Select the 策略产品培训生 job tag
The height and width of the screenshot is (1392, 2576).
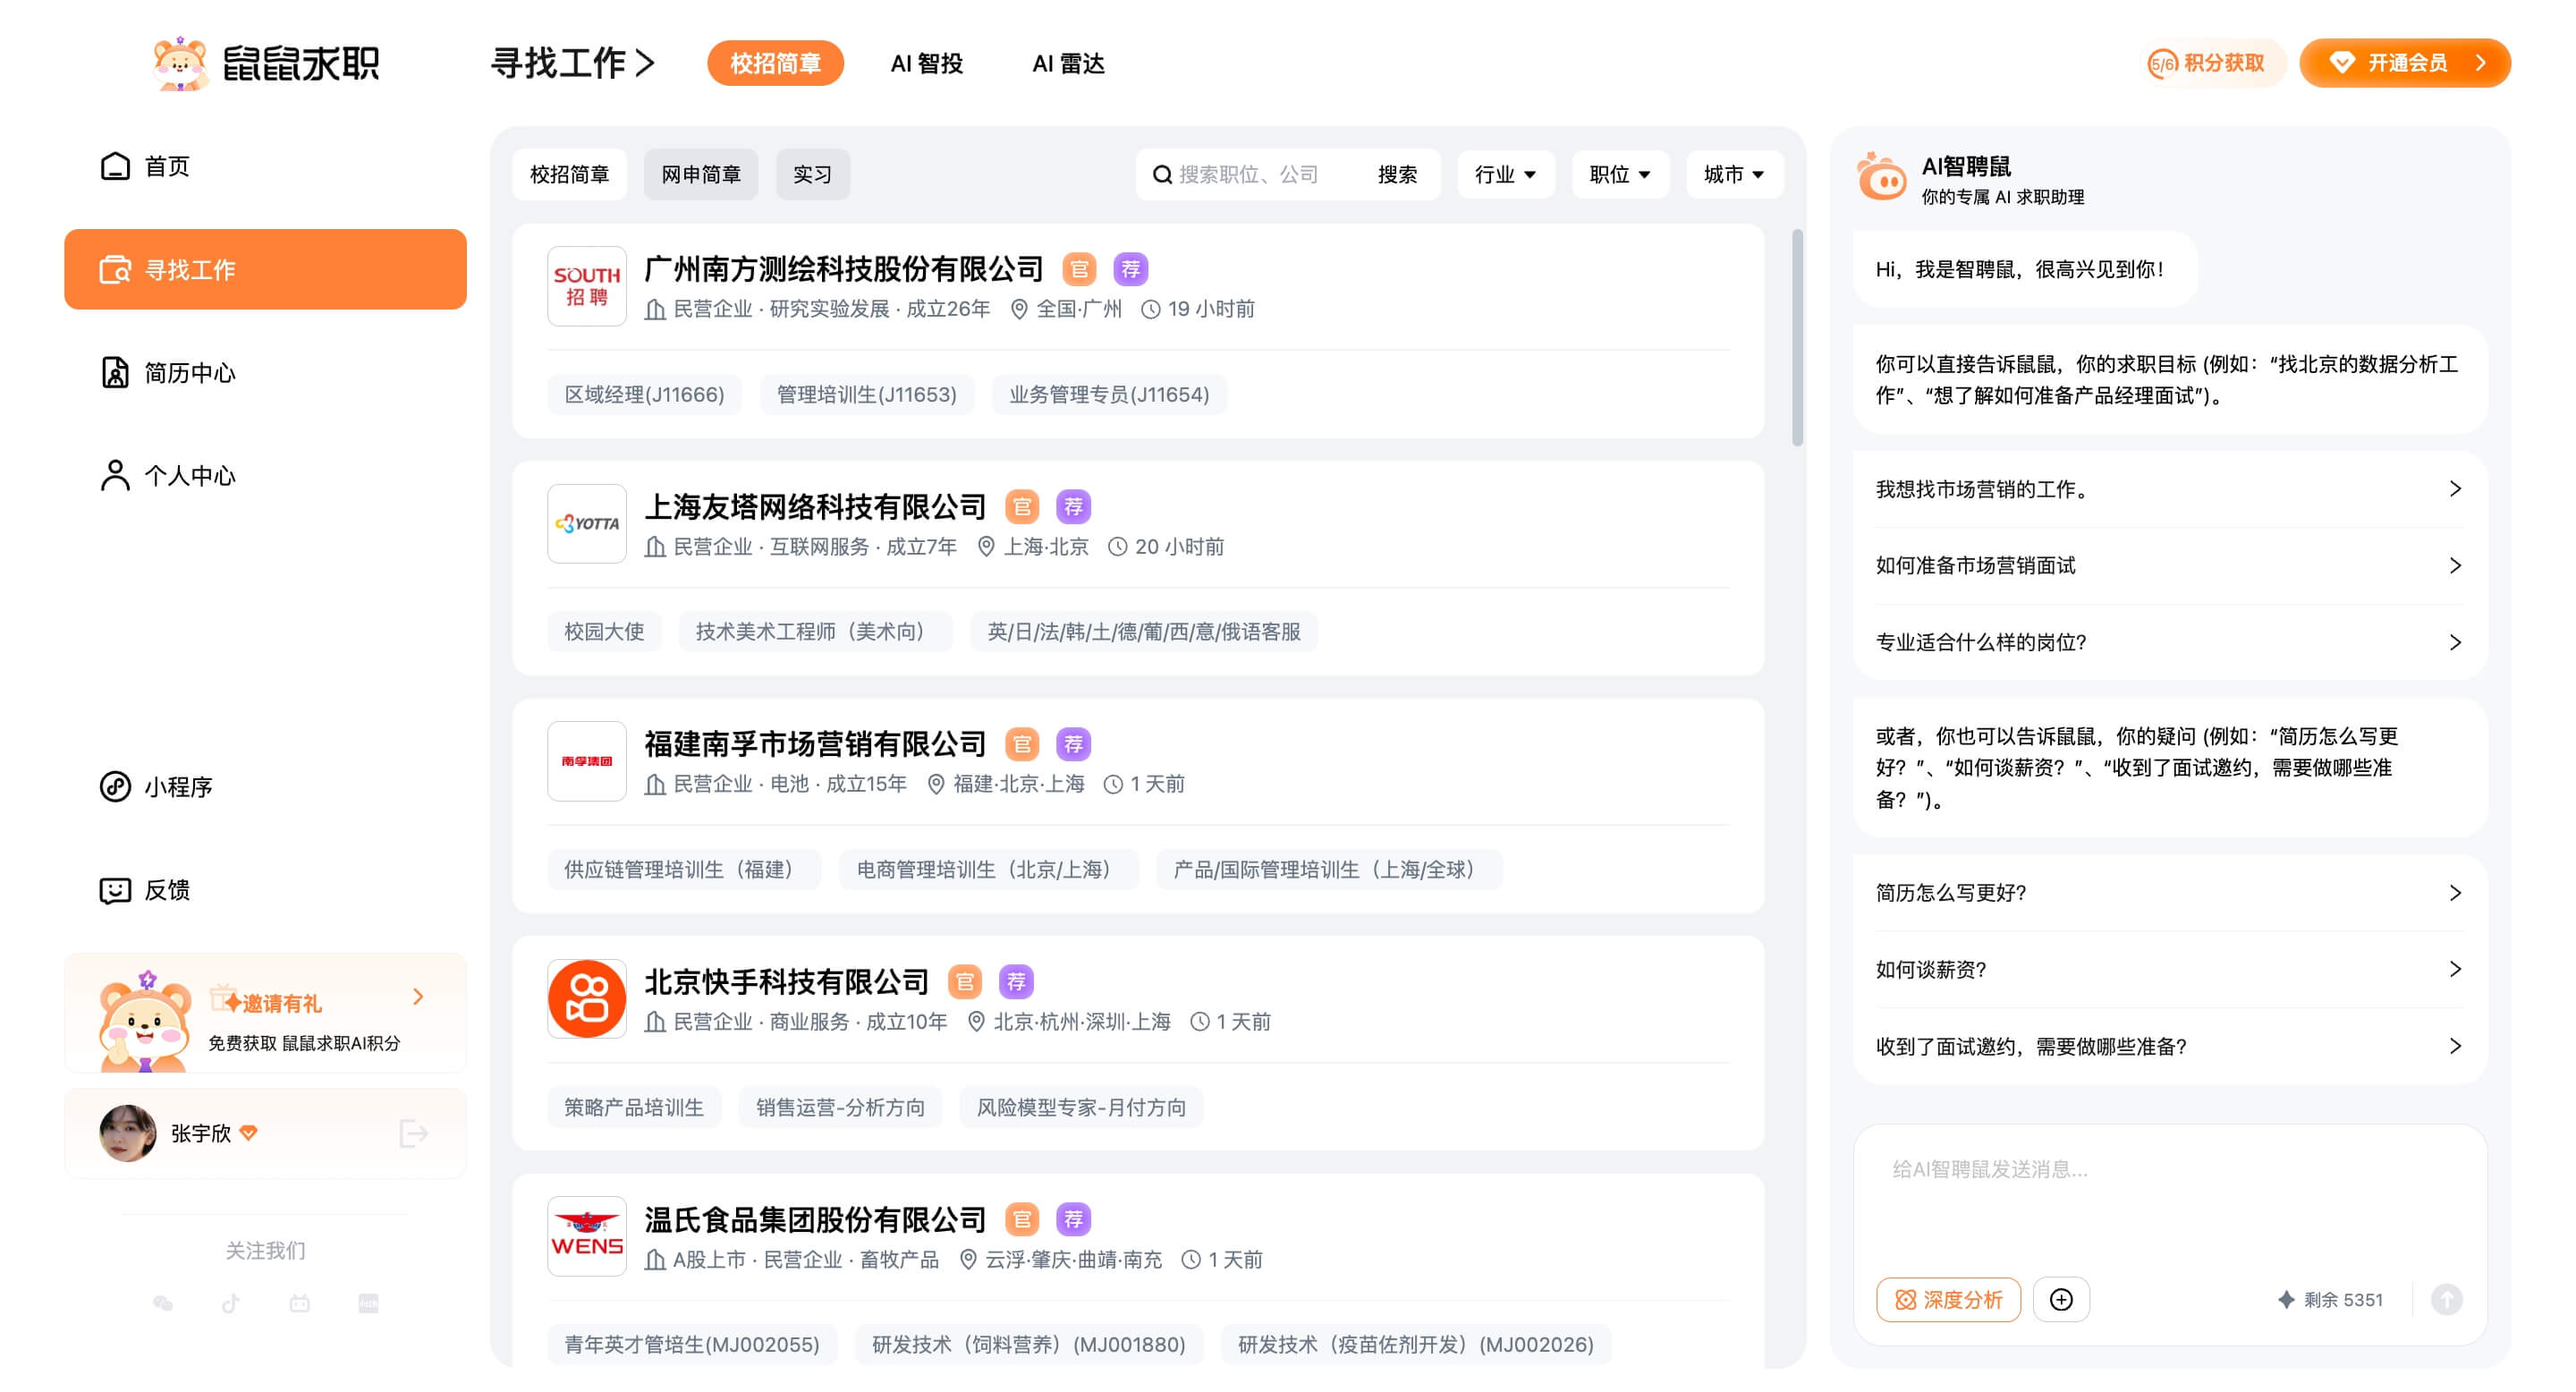[634, 1107]
